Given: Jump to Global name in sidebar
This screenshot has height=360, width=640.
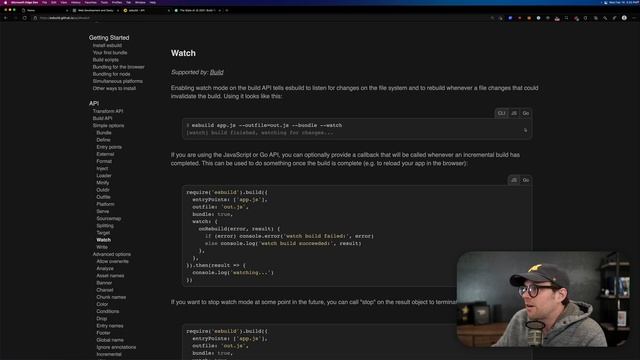Looking at the screenshot, I should pos(110,340).
